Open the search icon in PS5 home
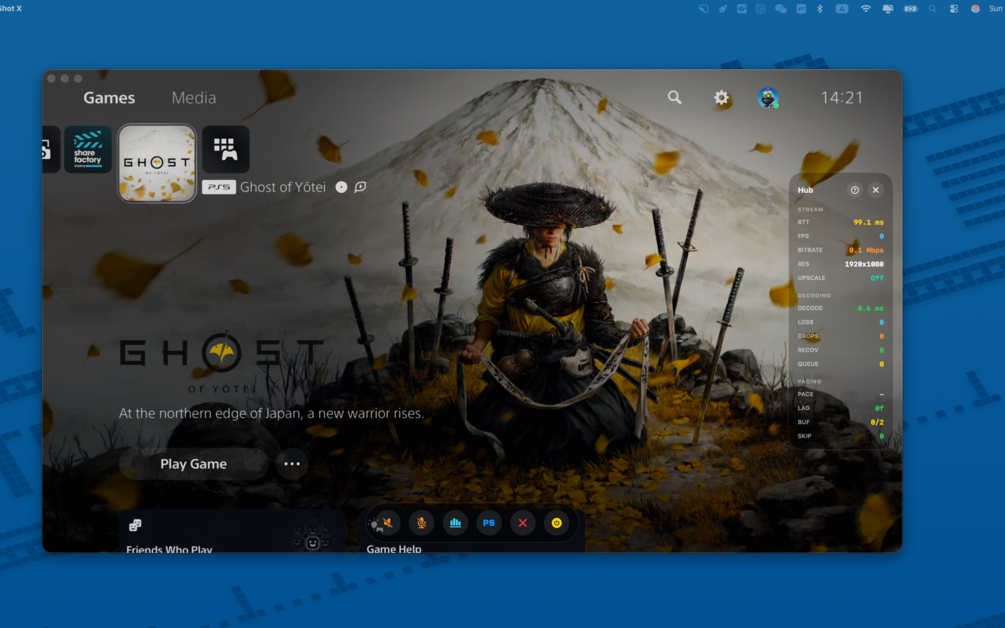 click(674, 97)
